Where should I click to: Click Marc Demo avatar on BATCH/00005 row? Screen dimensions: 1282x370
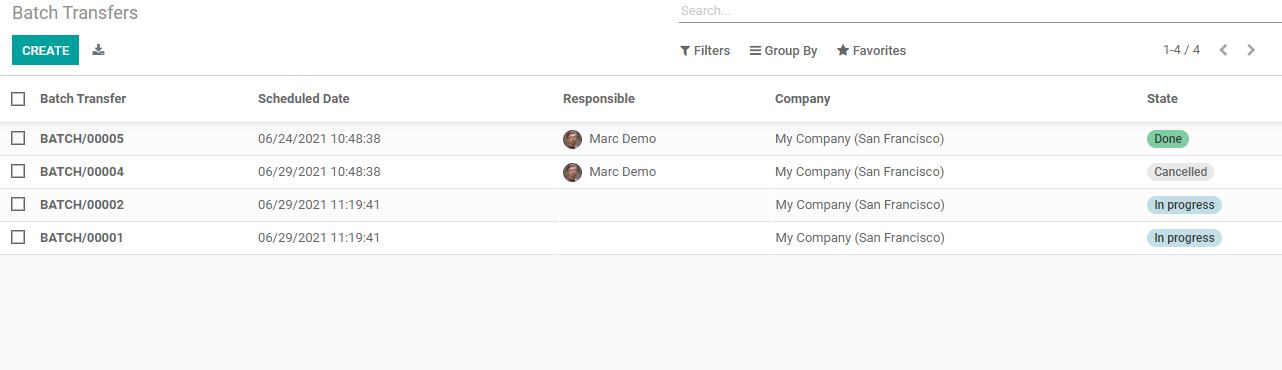572,139
